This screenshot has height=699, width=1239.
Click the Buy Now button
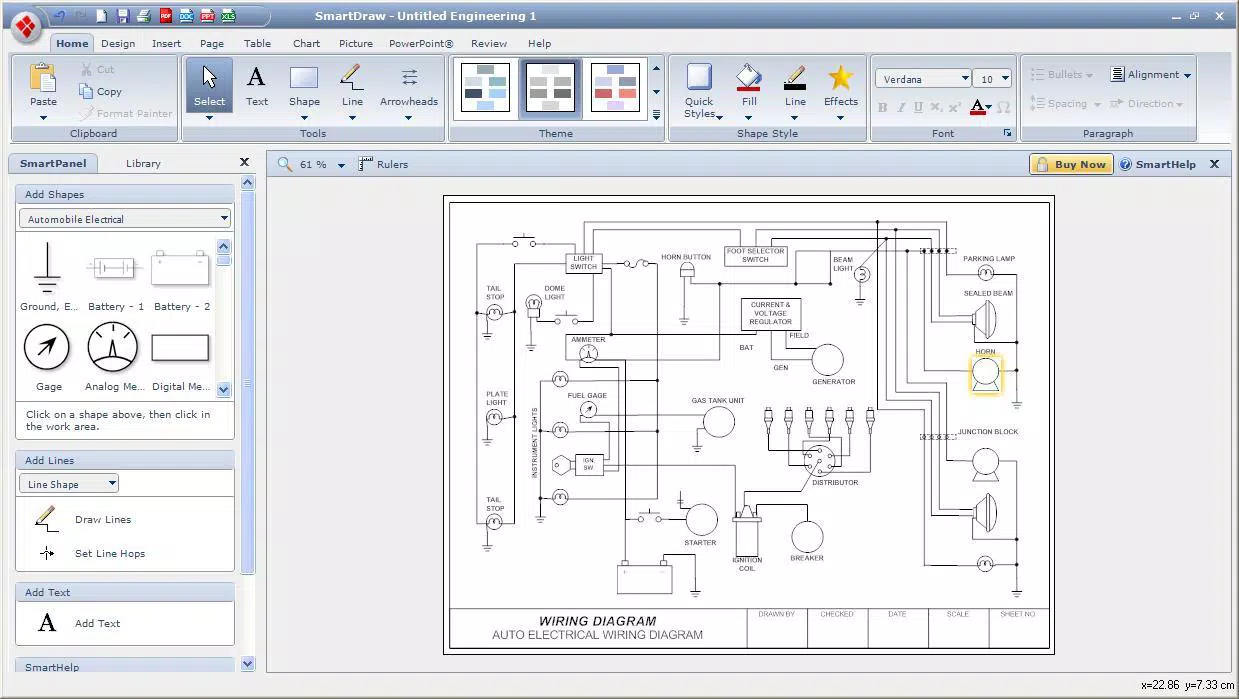[x=1071, y=164]
